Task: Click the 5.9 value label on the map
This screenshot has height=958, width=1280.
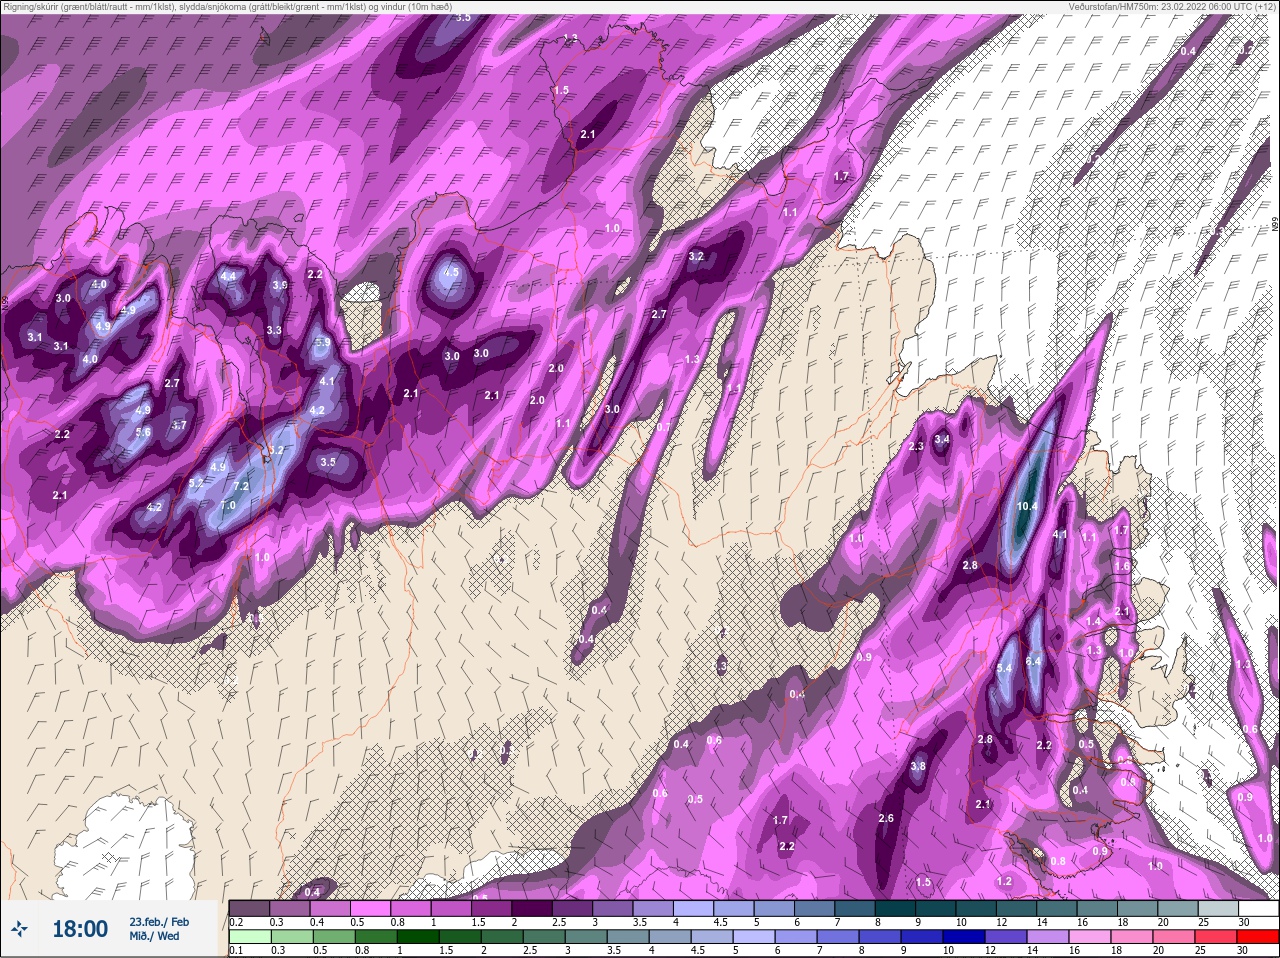Action: (x=323, y=342)
